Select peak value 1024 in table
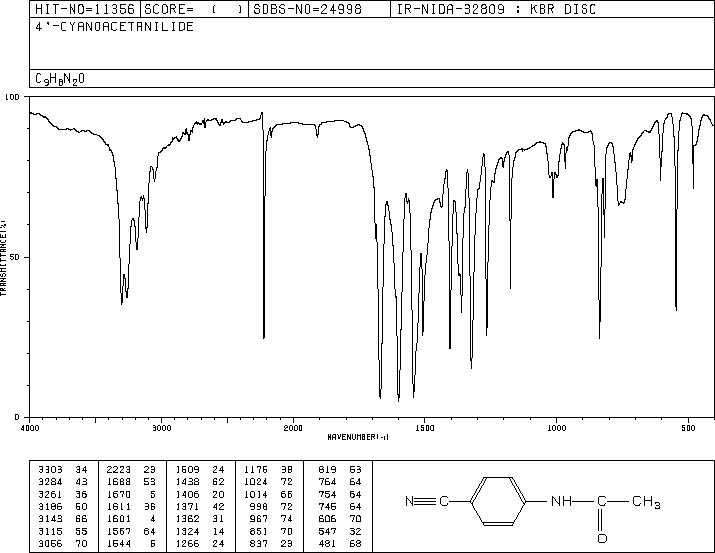The width and height of the screenshot is (715, 553). pos(256,482)
